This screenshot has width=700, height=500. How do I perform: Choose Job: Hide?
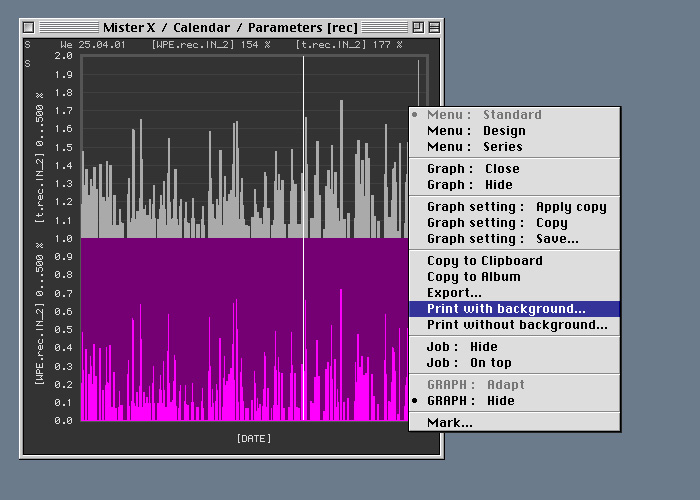514,347
